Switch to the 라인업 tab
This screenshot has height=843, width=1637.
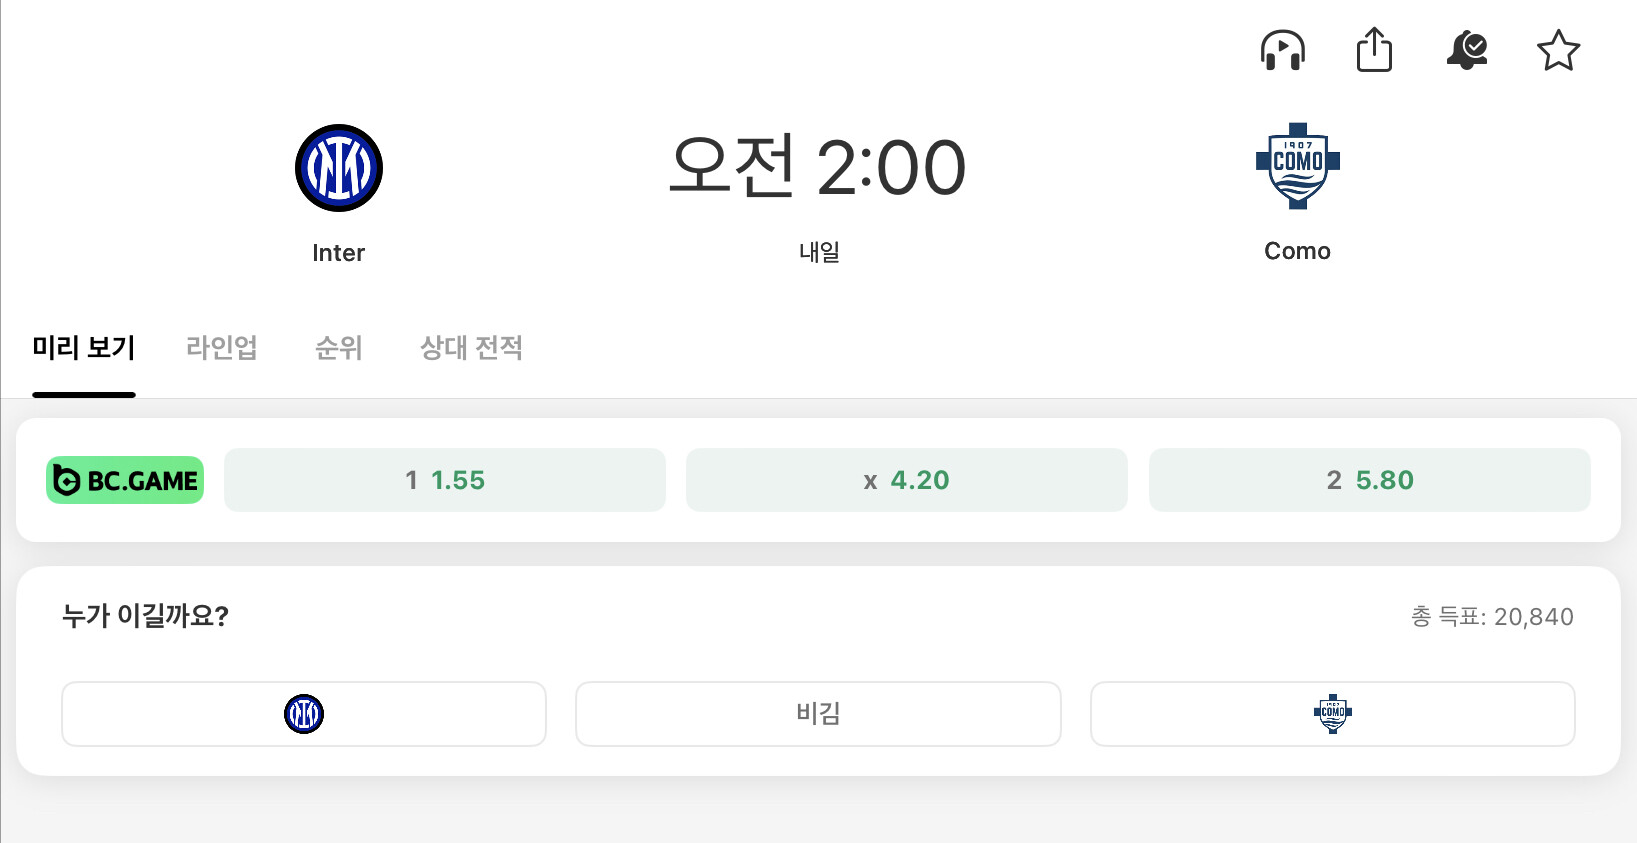(x=222, y=348)
